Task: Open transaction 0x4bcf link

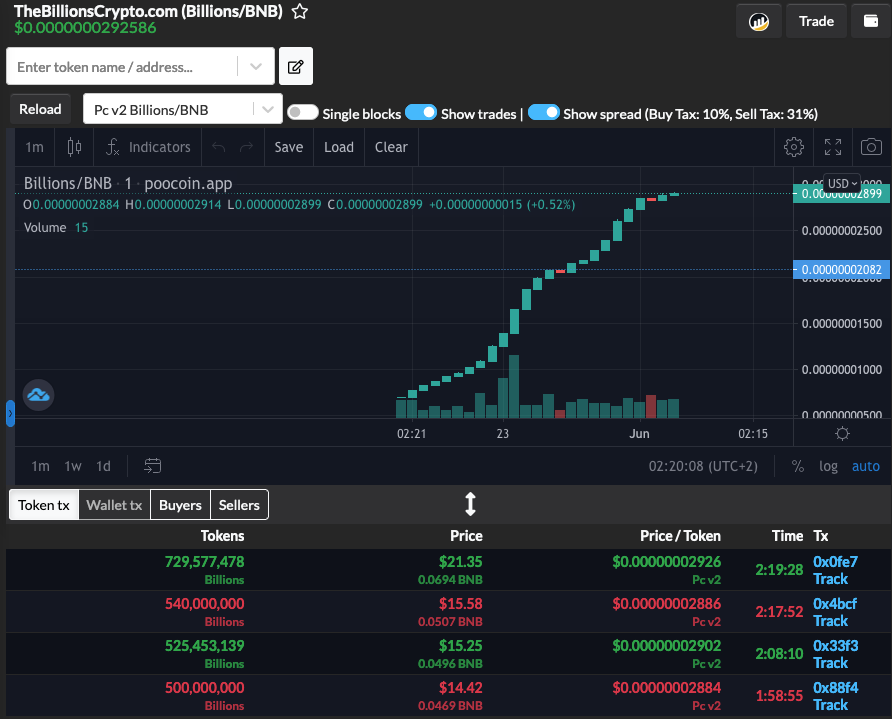Action: [x=835, y=604]
